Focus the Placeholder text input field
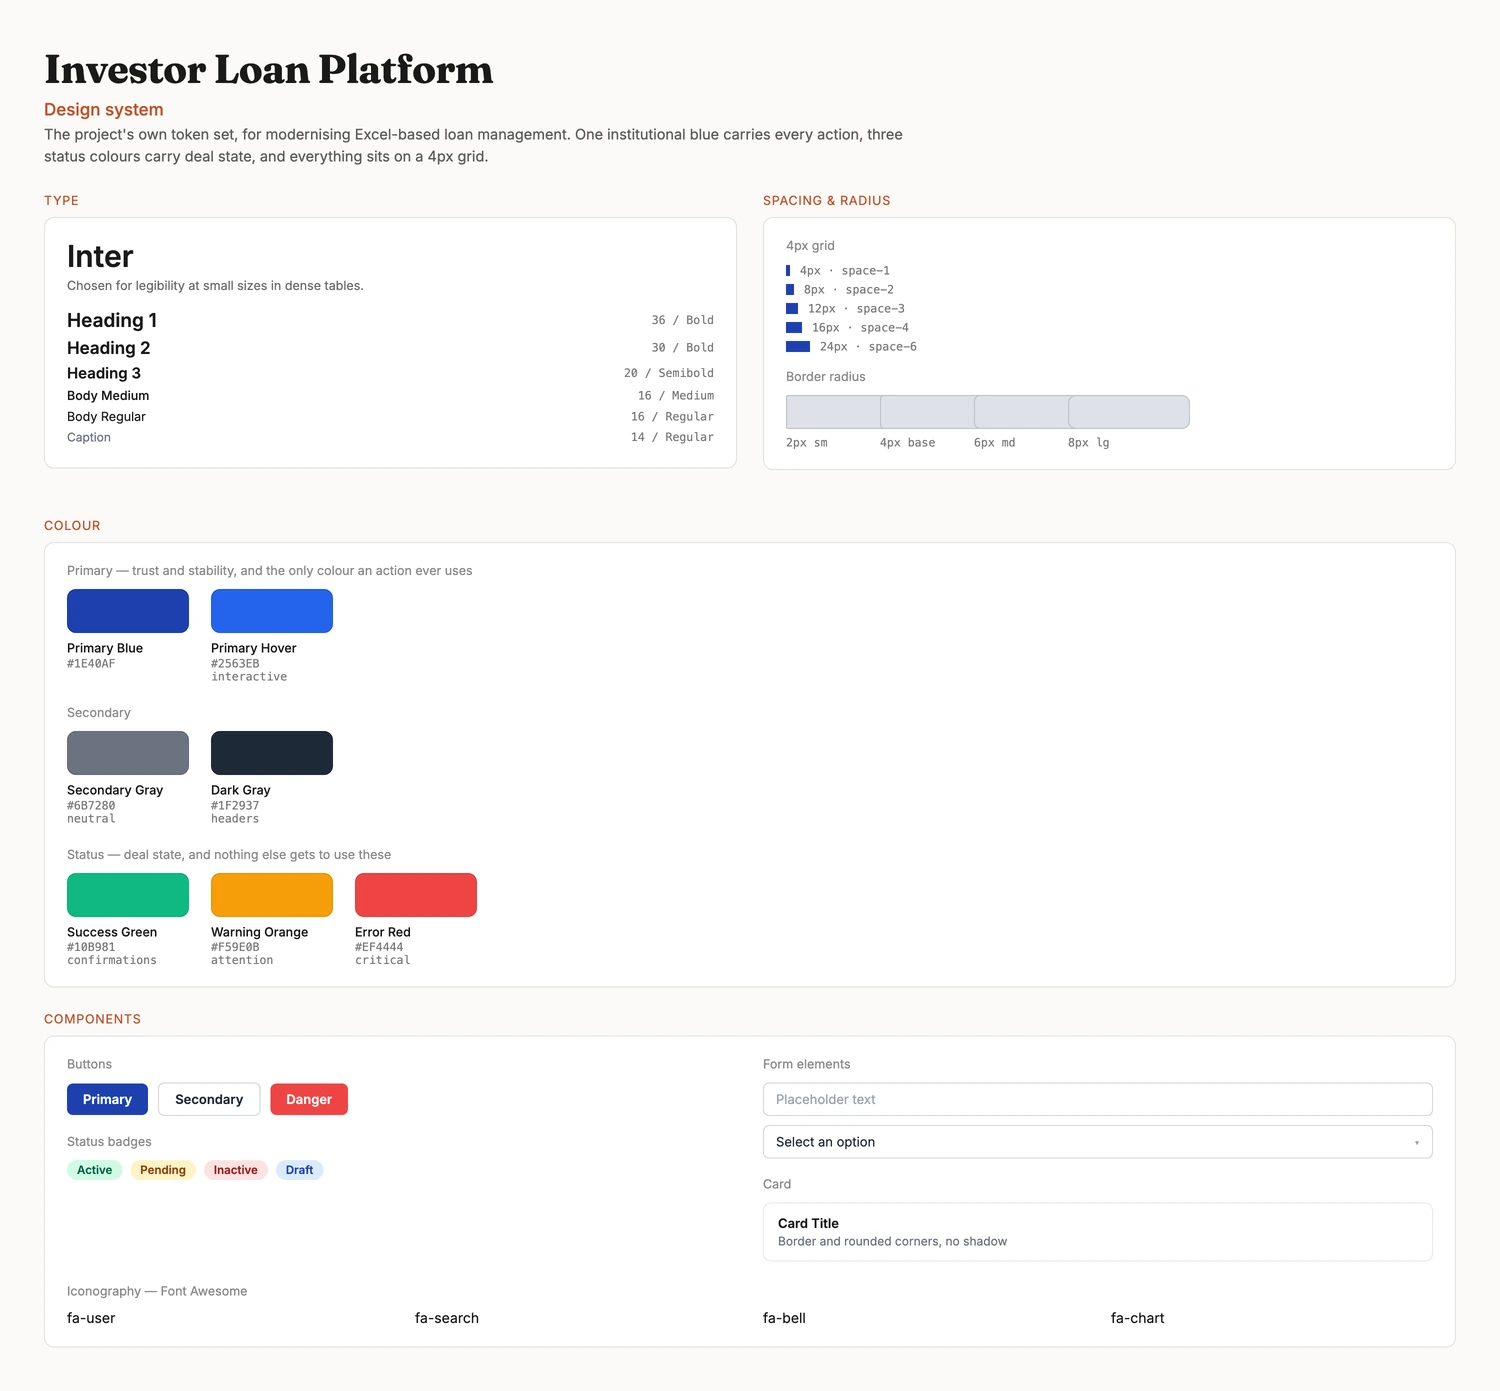Image resolution: width=1500 pixels, height=1391 pixels. click(1097, 1099)
